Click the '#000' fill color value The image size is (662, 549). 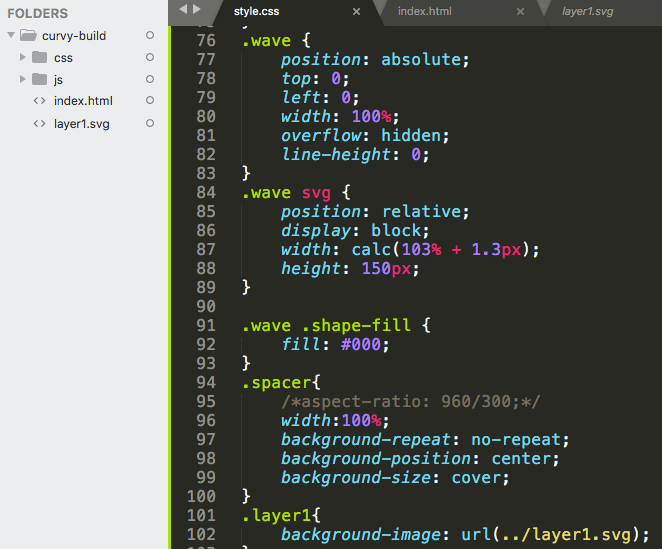coord(361,345)
